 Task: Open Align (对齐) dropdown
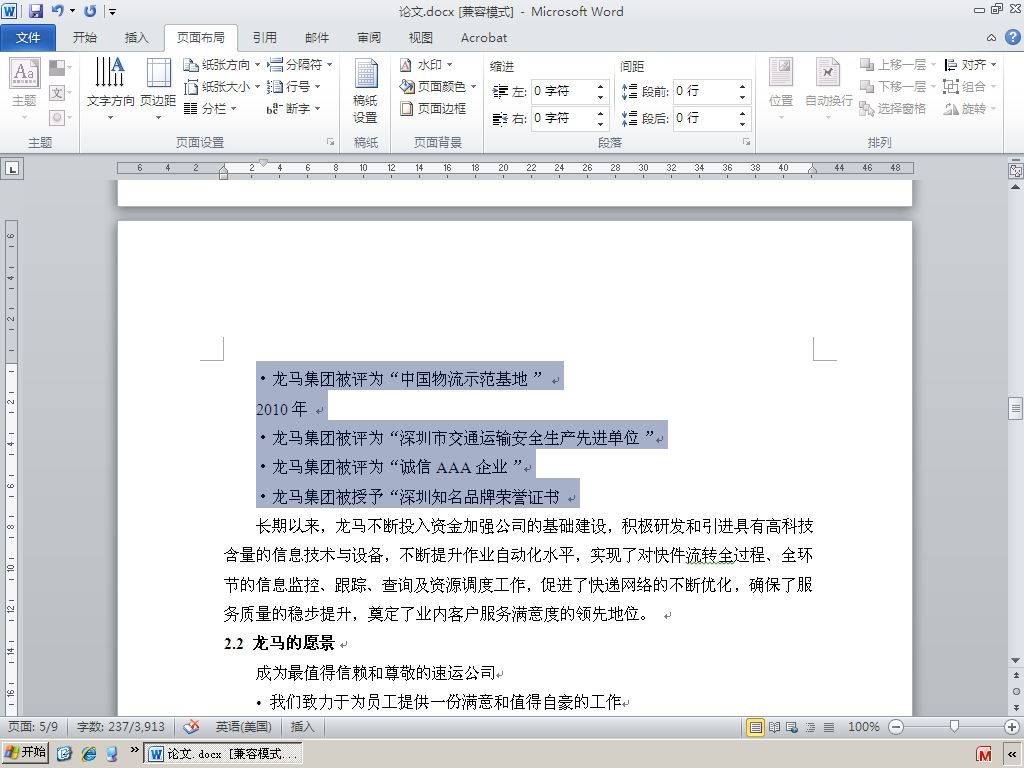[970, 65]
